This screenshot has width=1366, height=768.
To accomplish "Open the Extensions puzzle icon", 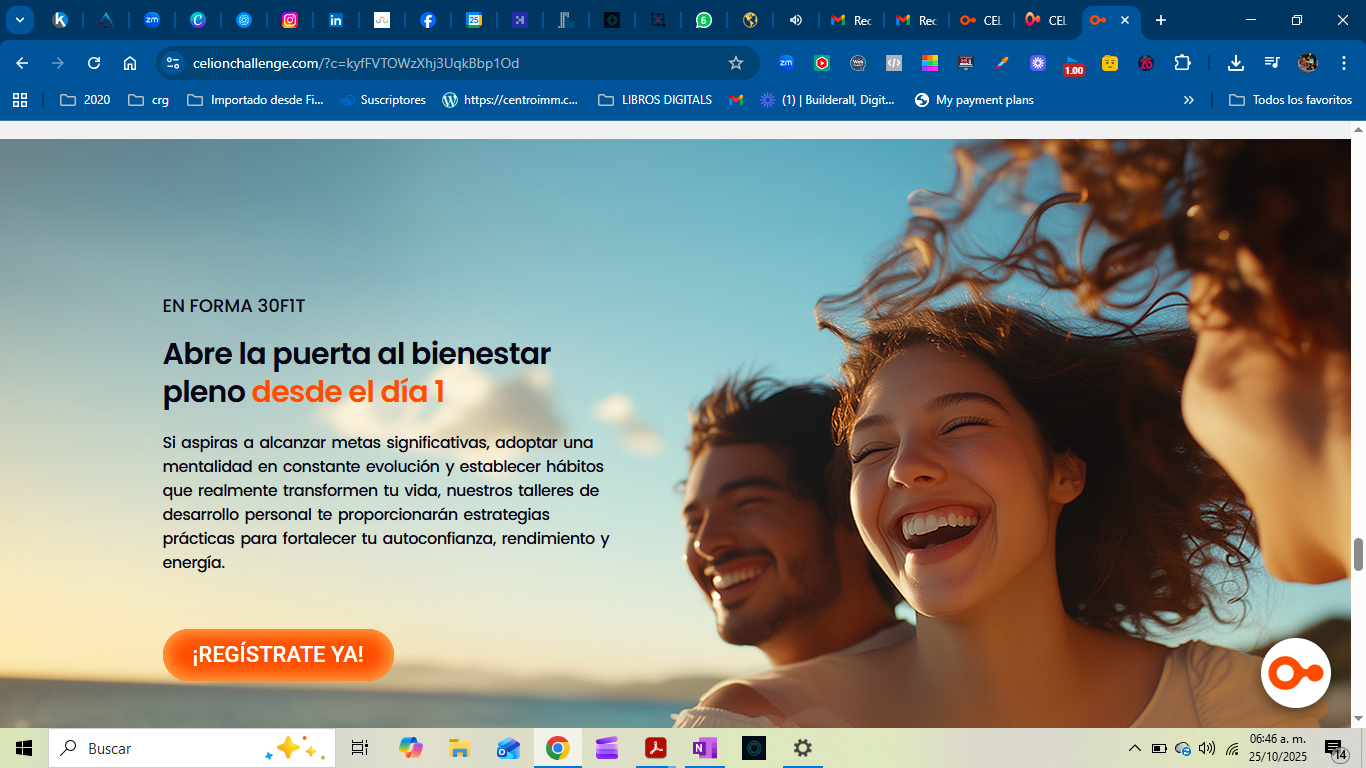I will (1182, 63).
